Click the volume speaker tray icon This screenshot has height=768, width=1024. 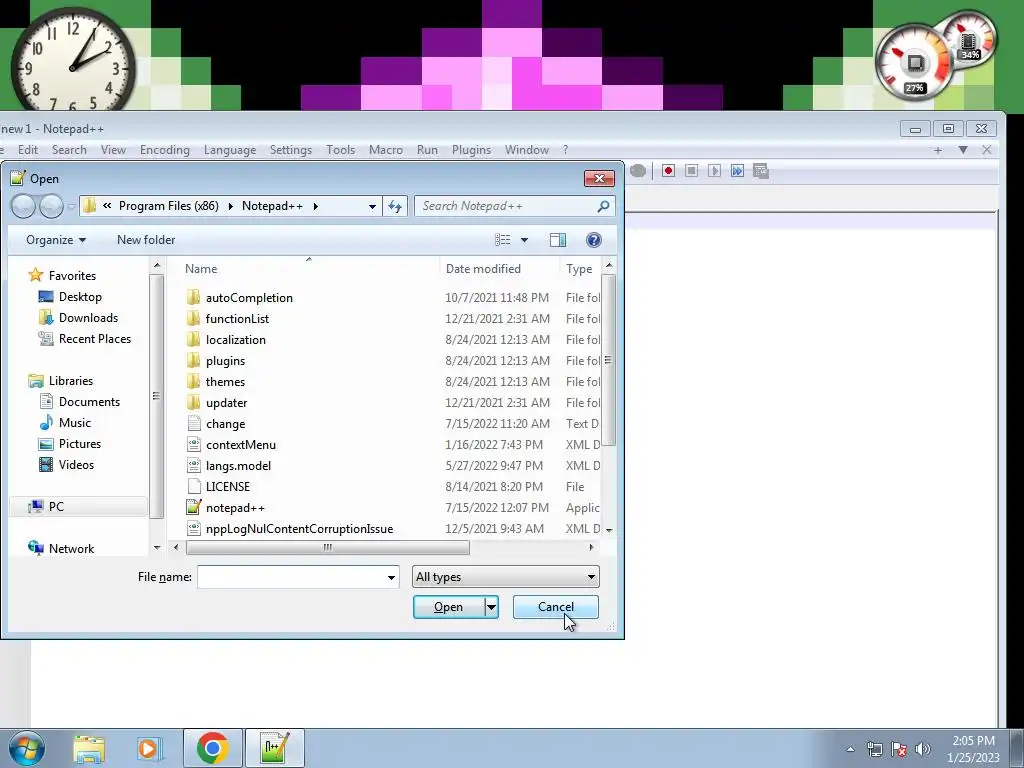click(x=923, y=749)
